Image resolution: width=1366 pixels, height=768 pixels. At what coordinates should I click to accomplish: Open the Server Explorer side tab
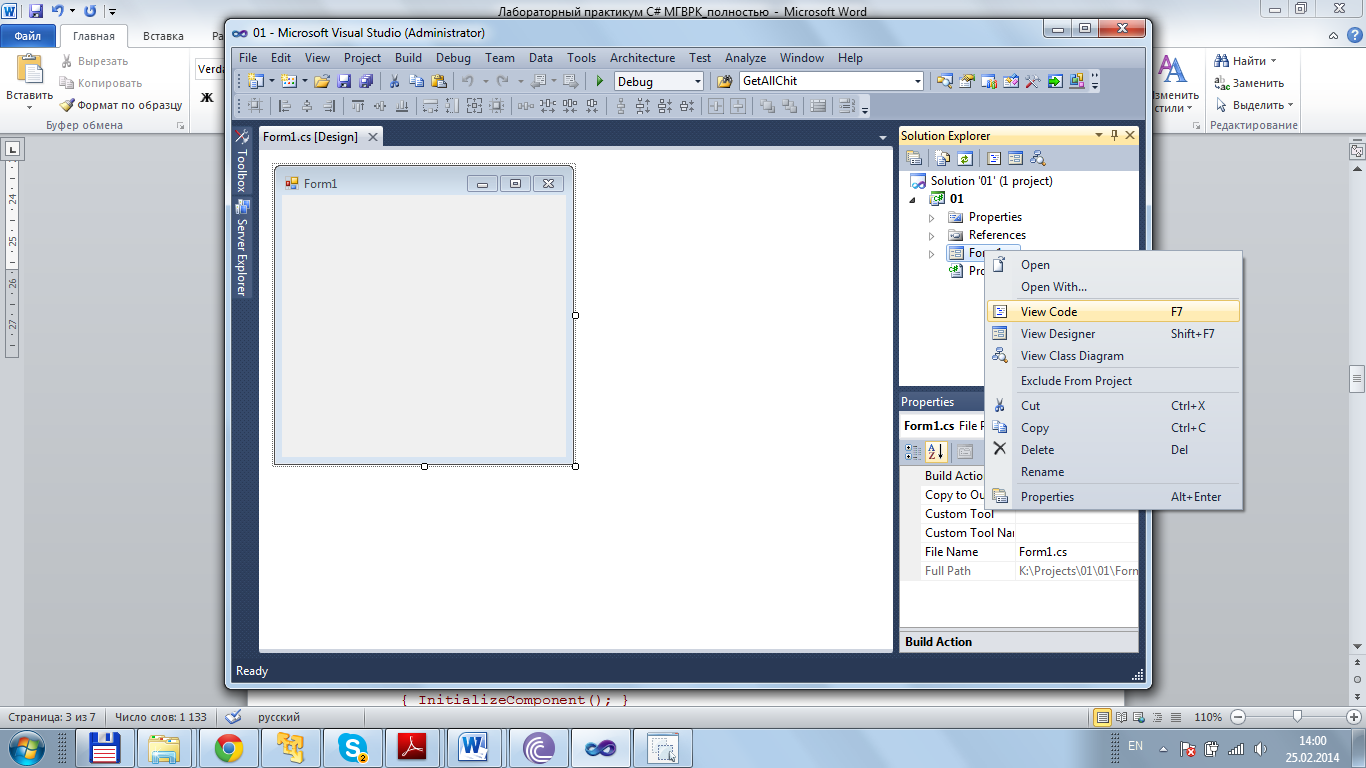tap(241, 249)
